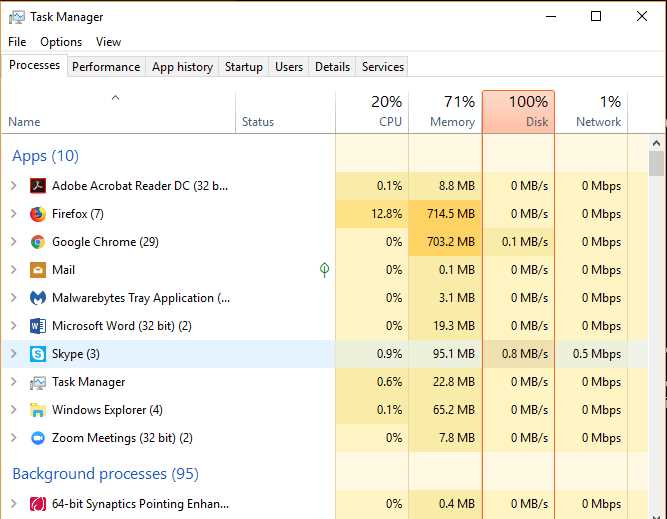Click Zoom Meetings' 7.8 MB memory value
The image size is (667, 519).
(x=457, y=438)
